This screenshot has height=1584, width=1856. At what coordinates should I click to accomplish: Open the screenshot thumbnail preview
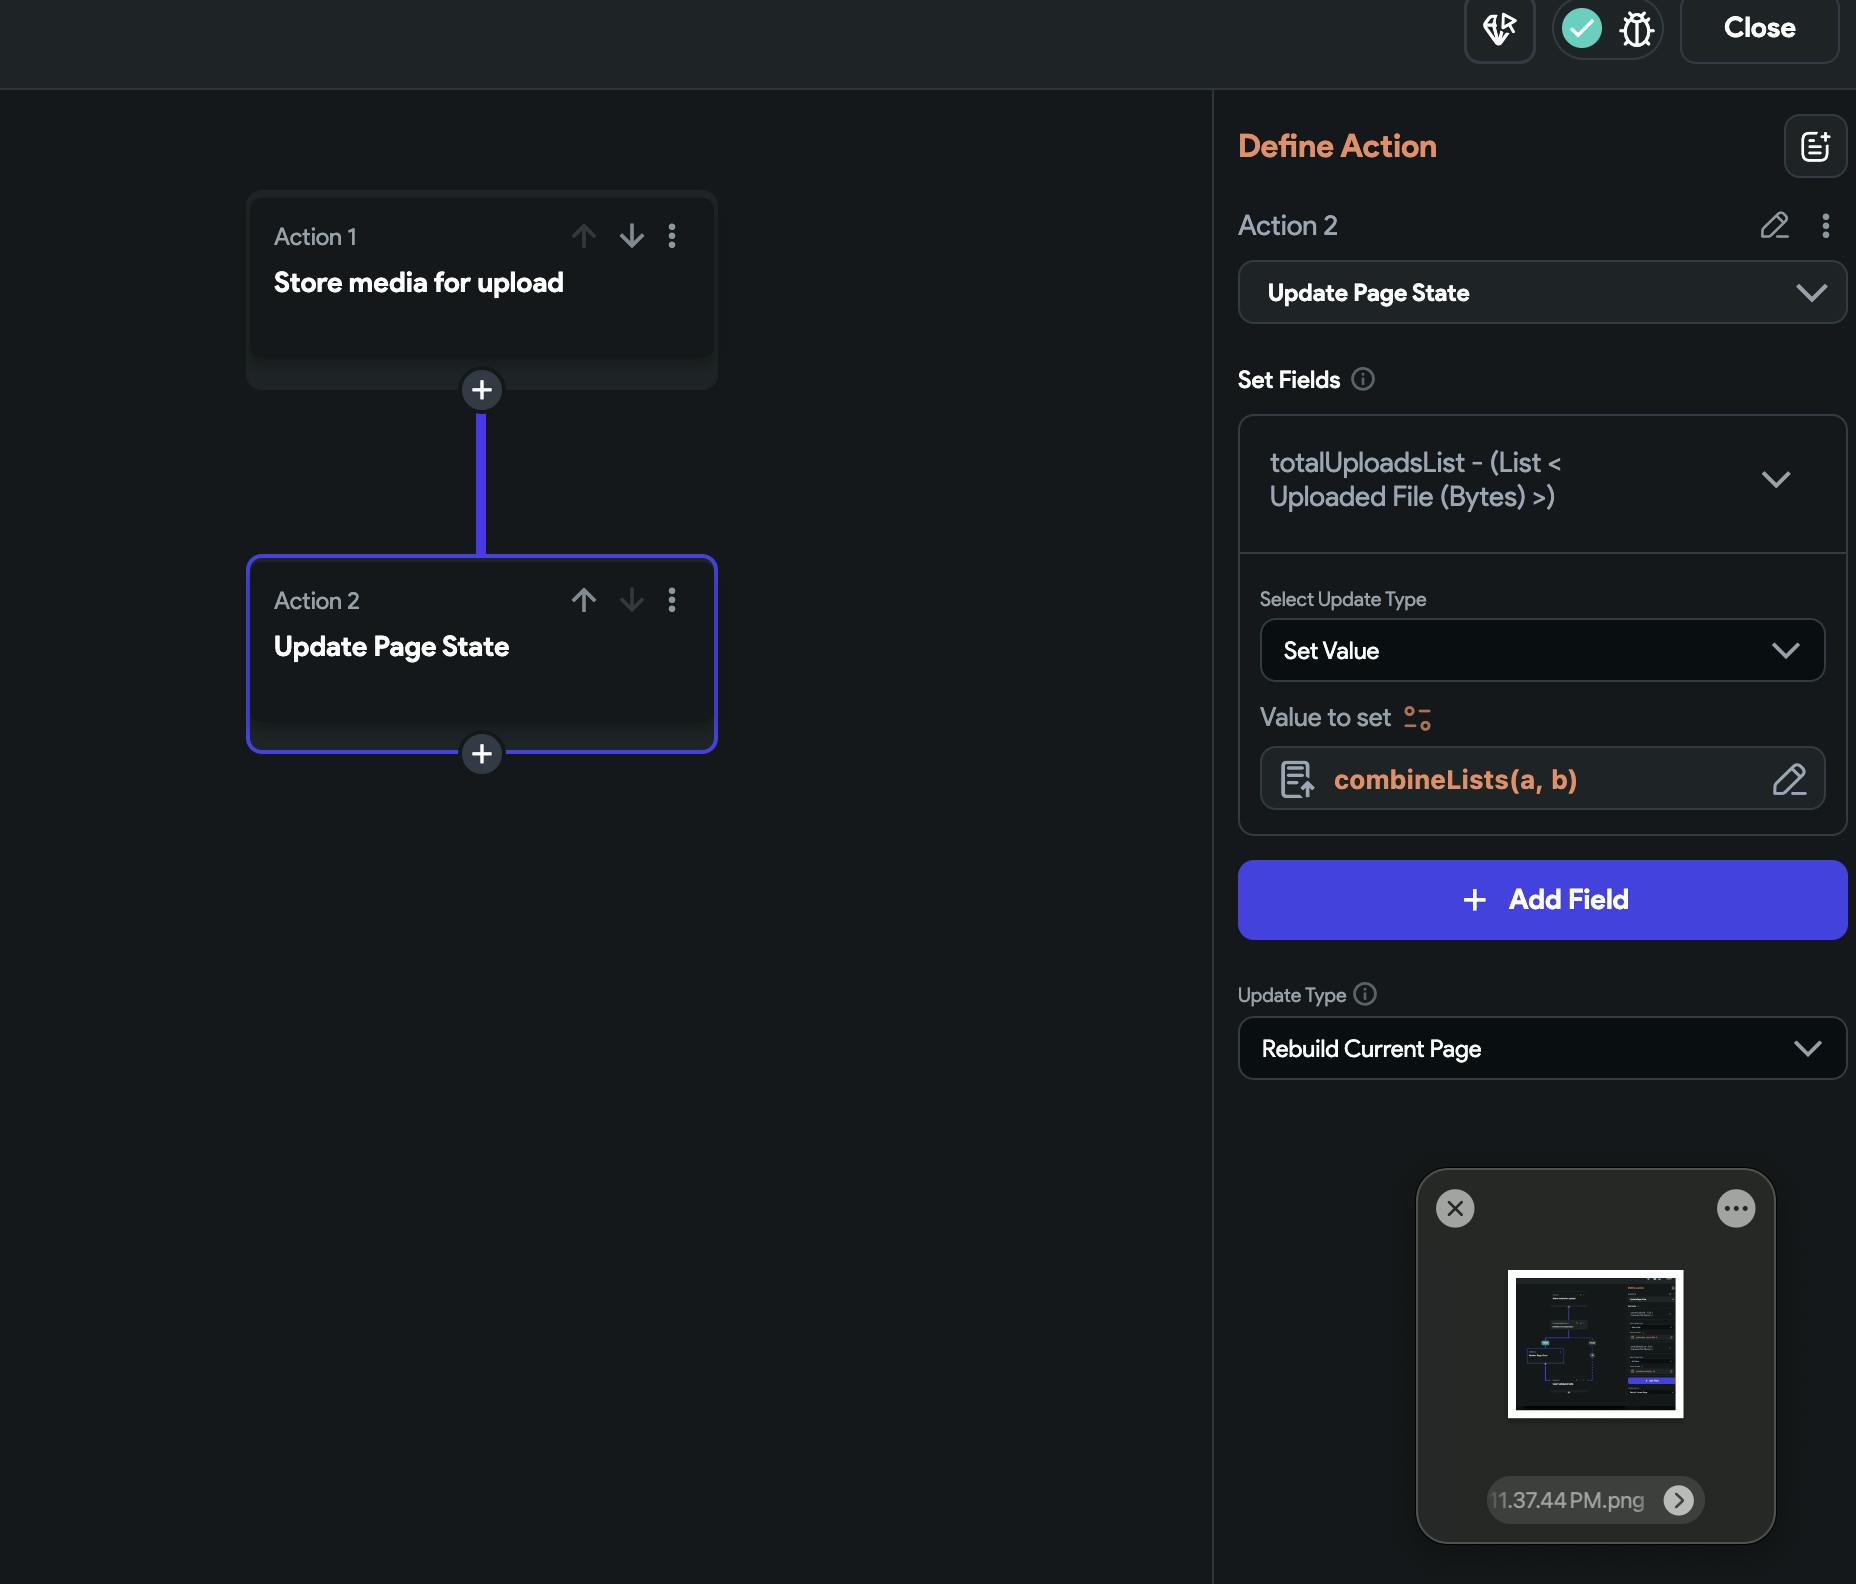(x=1595, y=1343)
